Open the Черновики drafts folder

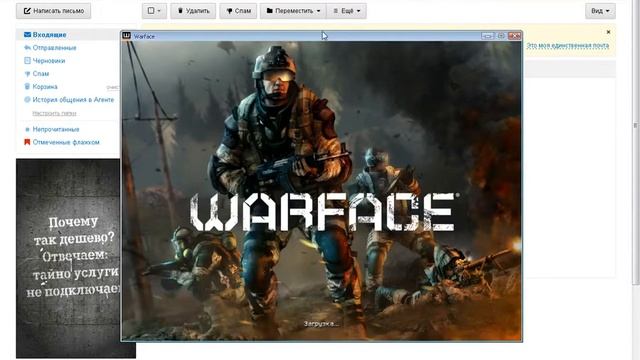49,61
